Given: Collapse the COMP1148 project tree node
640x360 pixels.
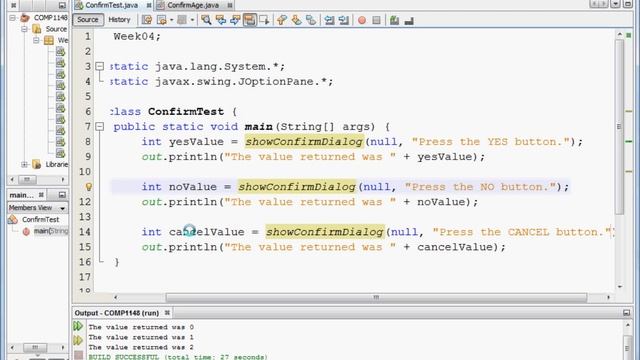Looking at the screenshot, I should pos(13,18).
